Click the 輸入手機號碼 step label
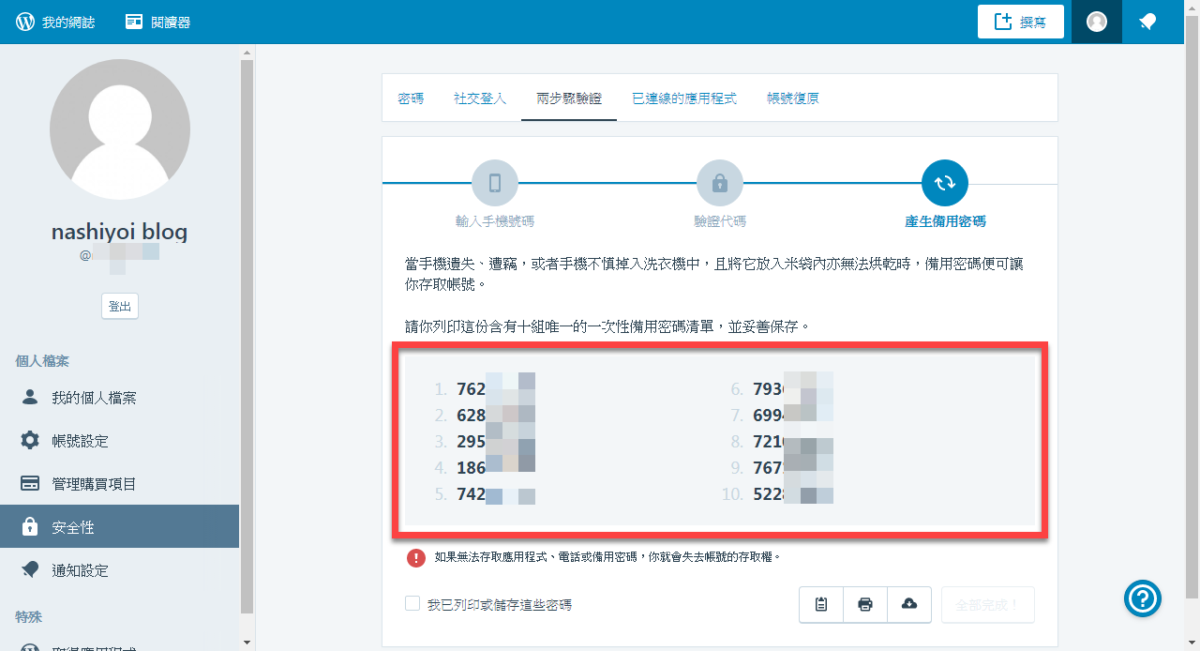 point(495,221)
